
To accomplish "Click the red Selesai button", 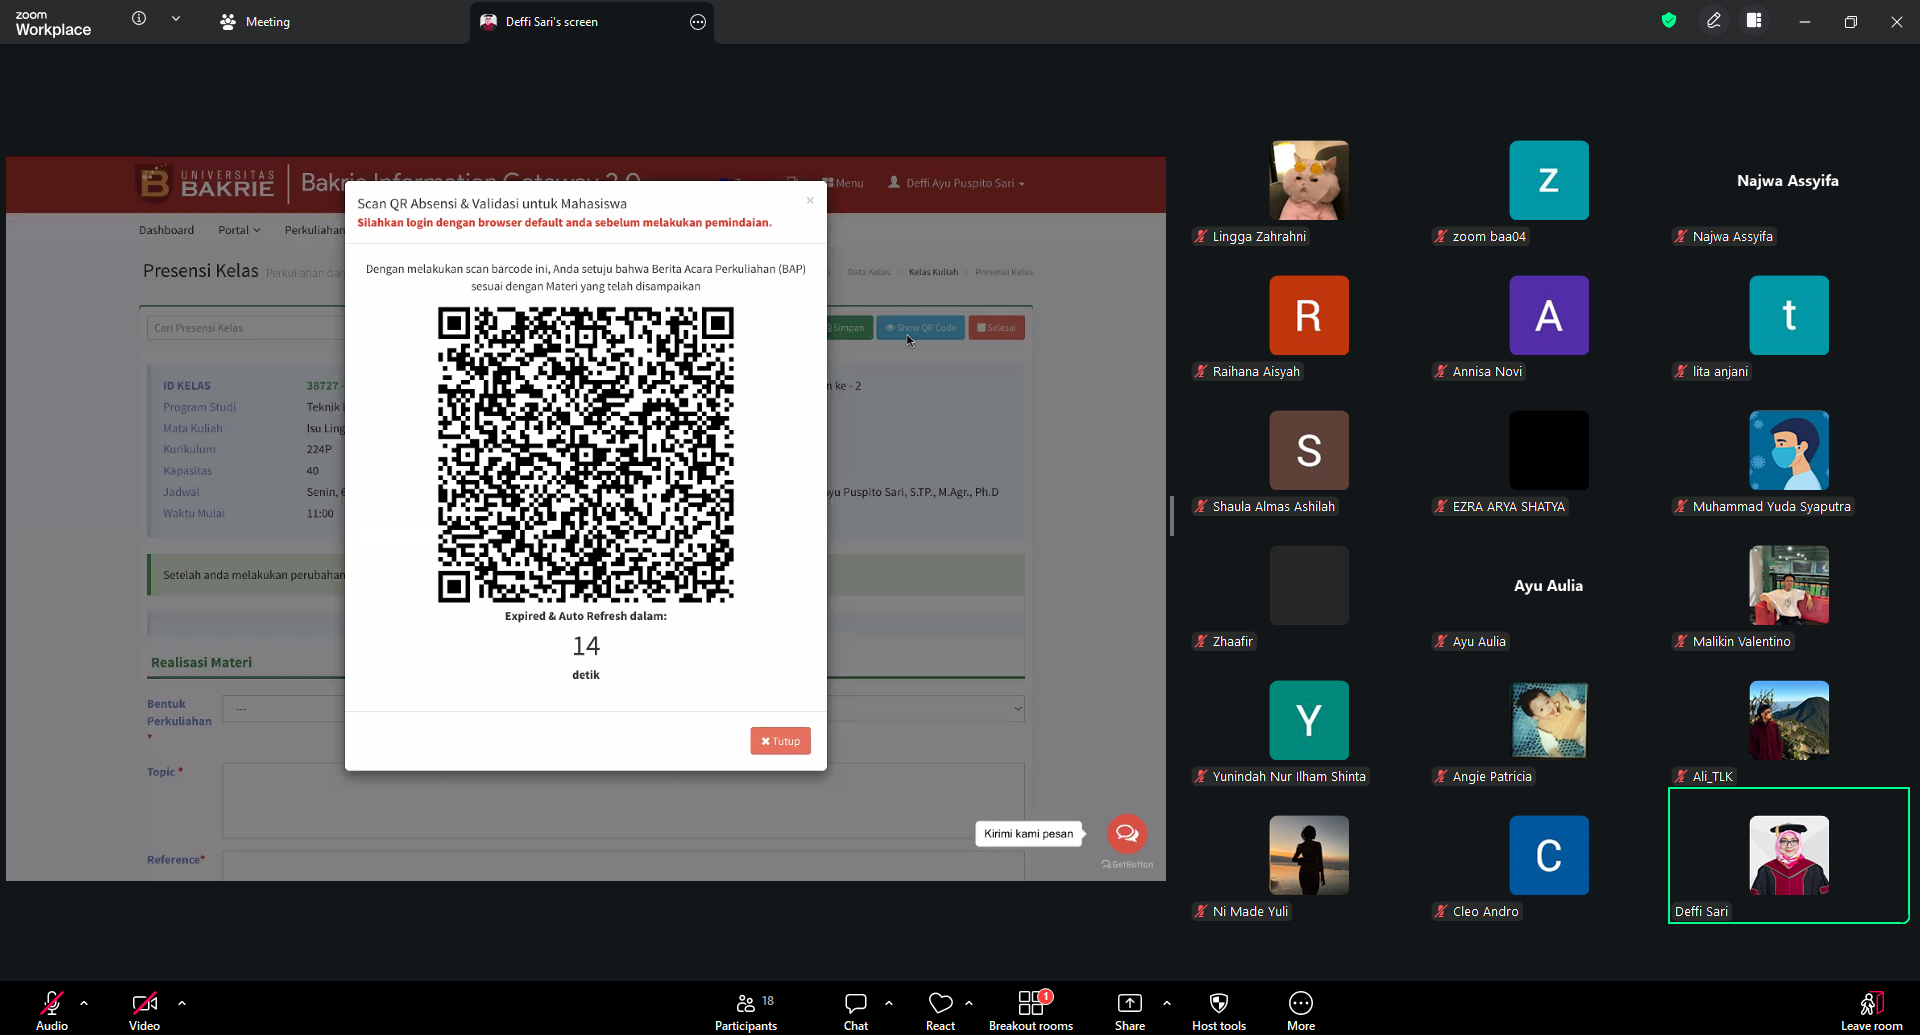I will [996, 328].
